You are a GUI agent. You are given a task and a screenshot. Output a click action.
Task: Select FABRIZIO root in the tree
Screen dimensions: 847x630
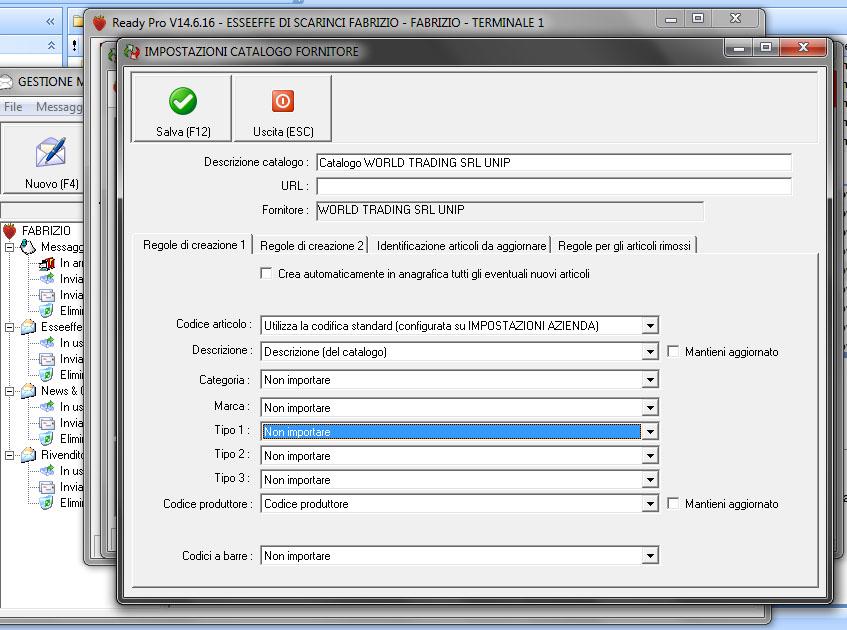[x=46, y=231]
